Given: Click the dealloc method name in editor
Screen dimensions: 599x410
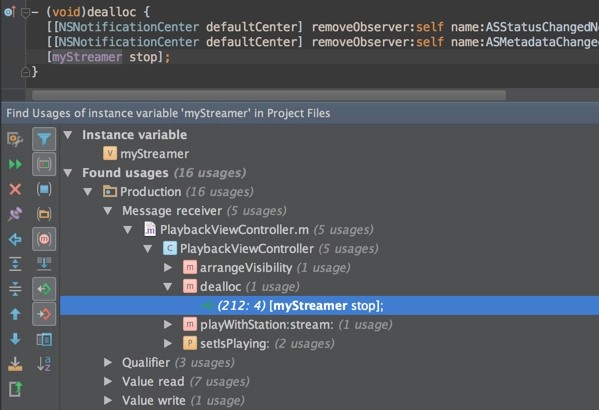Looking at the screenshot, I should pyautogui.click(x=112, y=12).
